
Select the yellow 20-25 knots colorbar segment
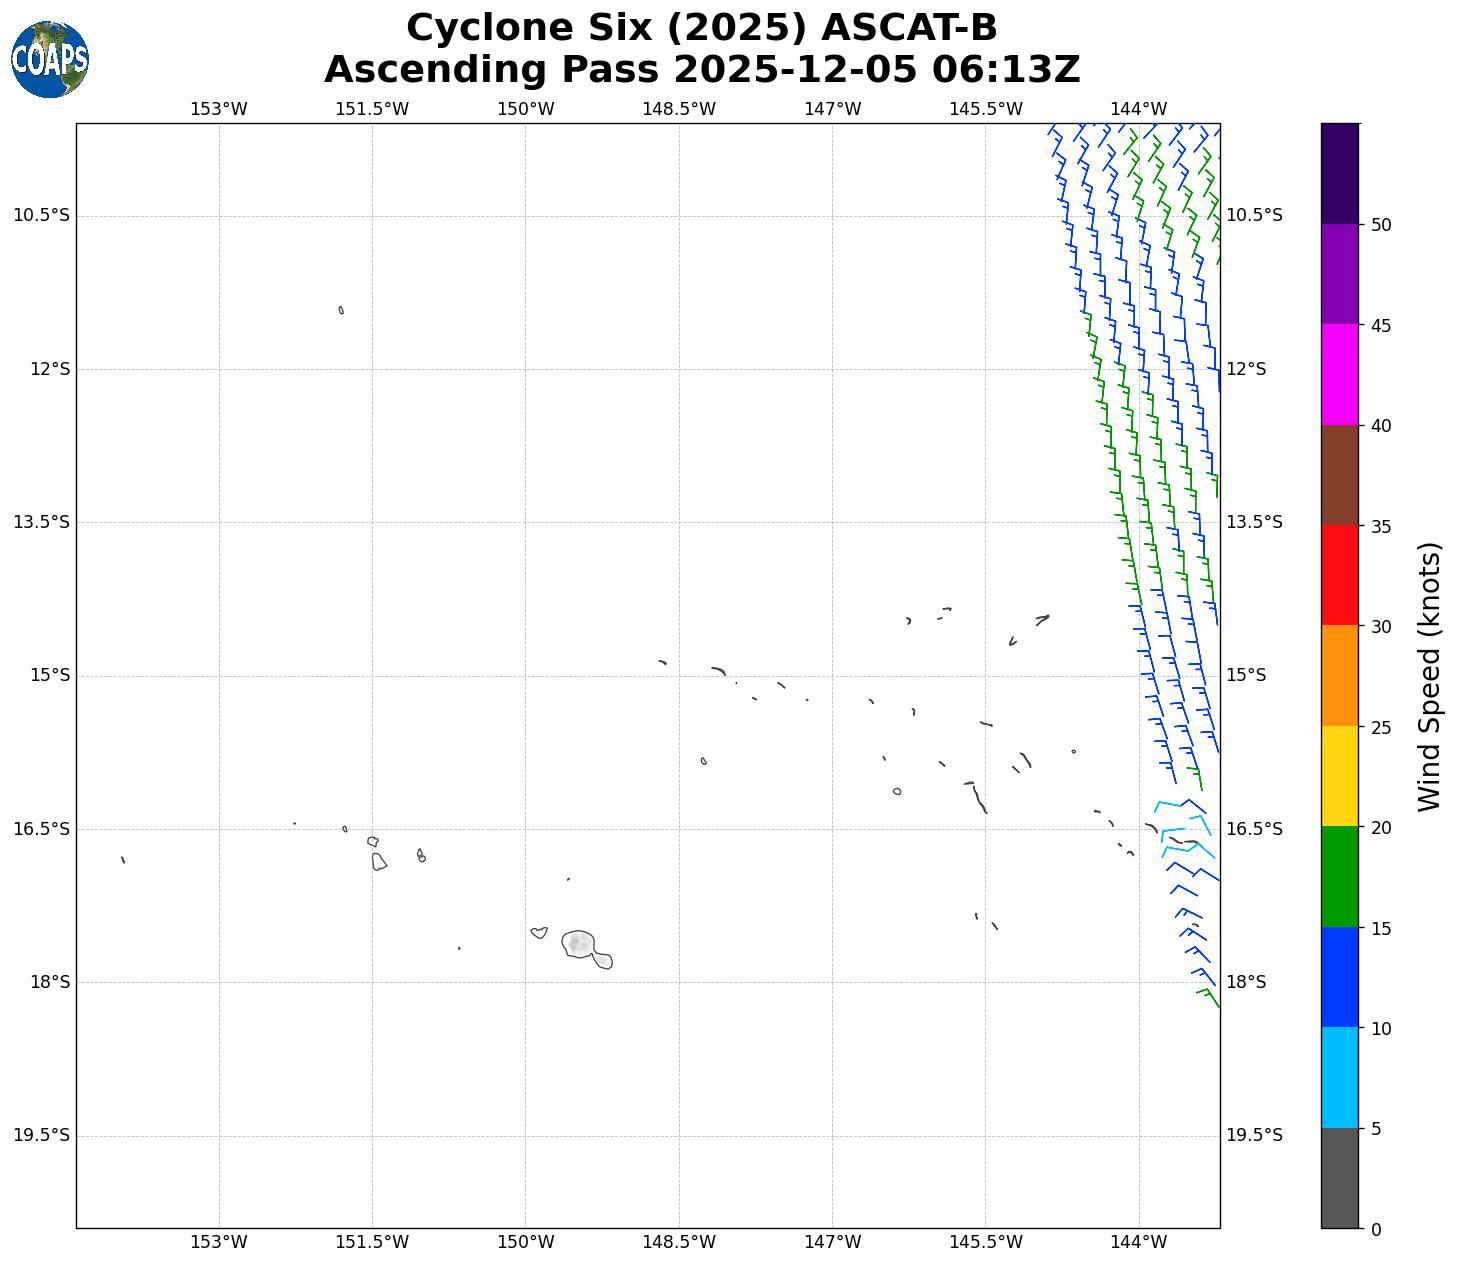point(1339,776)
